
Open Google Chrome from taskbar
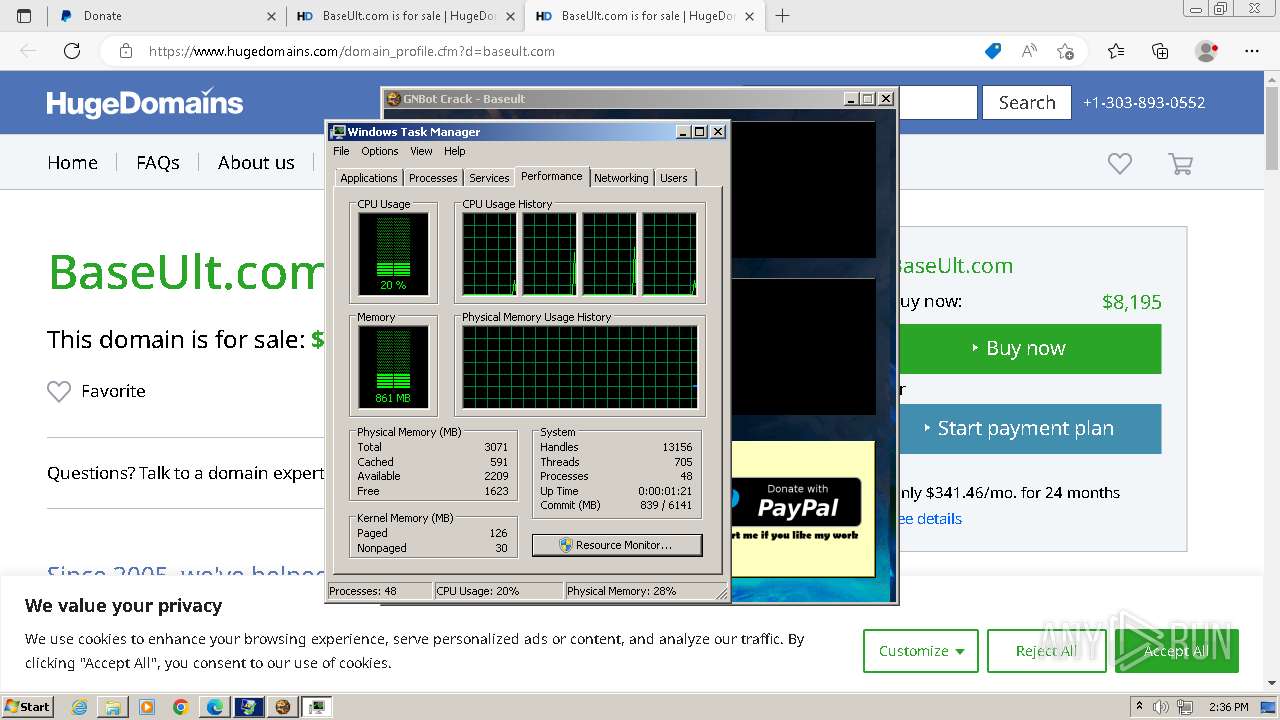click(180, 707)
